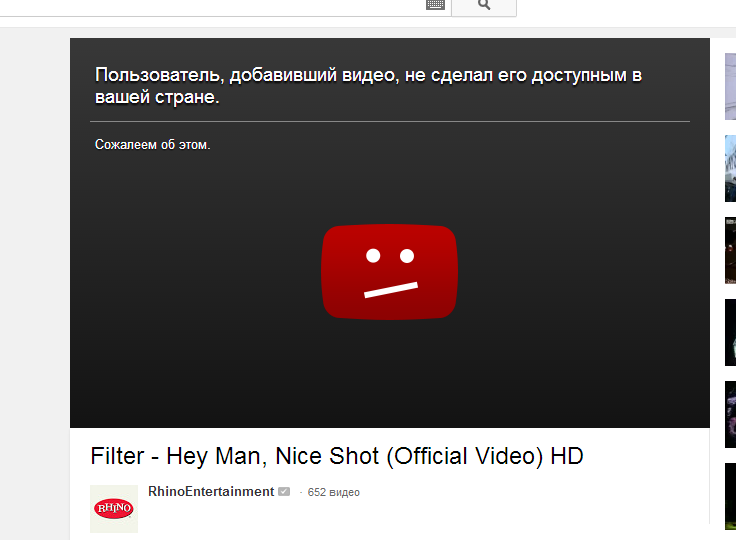The width and height of the screenshot is (736, 540).
Task: Open the fifth suggested thumbnail with purple tones
Action: (730, 415)
